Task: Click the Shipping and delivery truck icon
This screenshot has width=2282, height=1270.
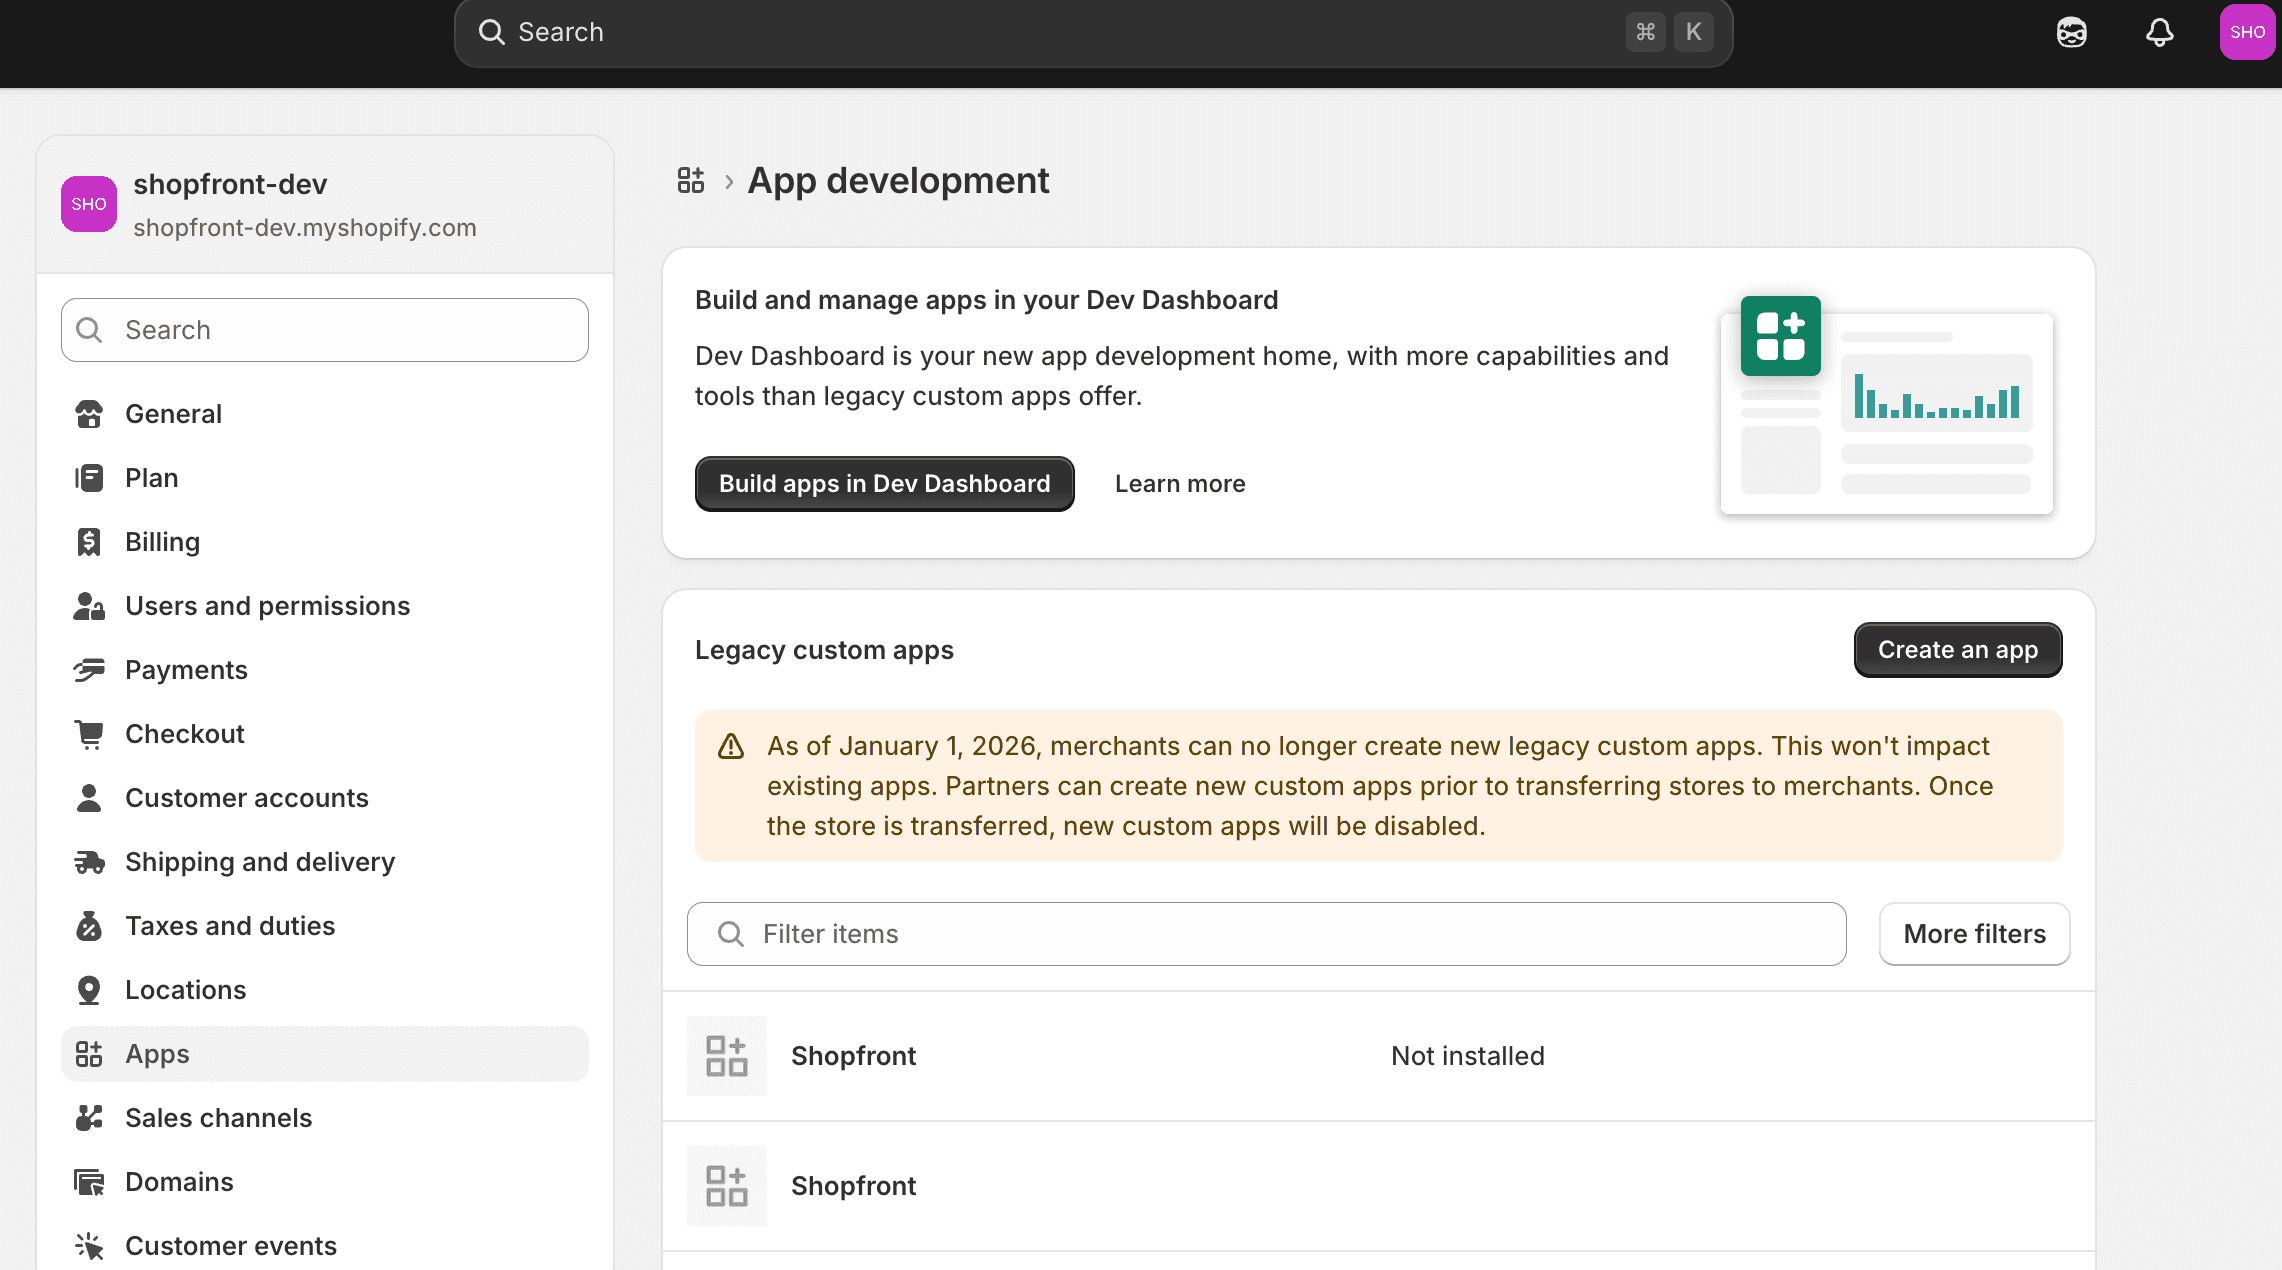Action: pos(89,862)
